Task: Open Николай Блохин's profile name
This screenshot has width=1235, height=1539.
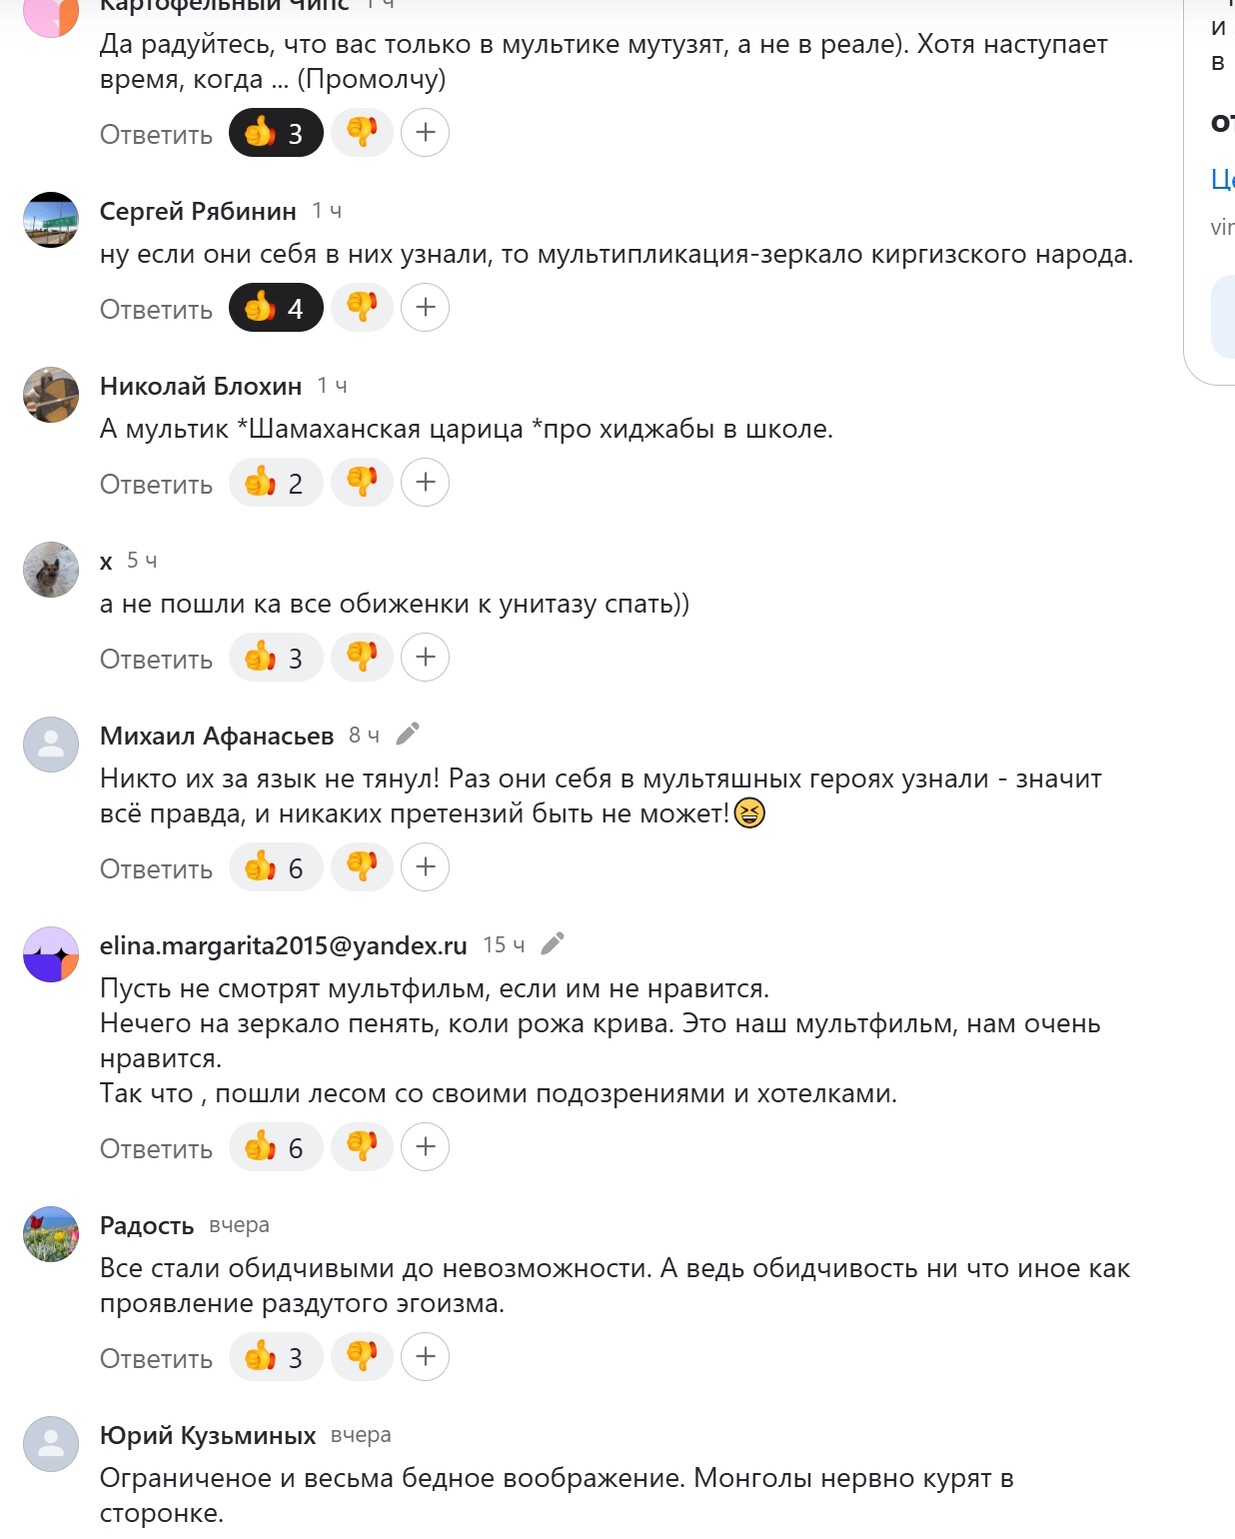Action: click(x=201, y=386)
